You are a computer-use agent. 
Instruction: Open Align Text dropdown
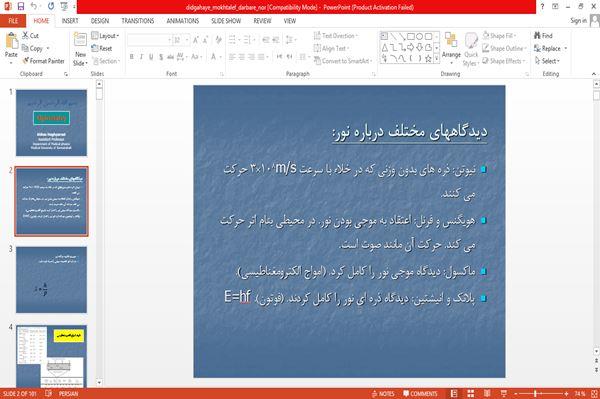coord(331,48)
